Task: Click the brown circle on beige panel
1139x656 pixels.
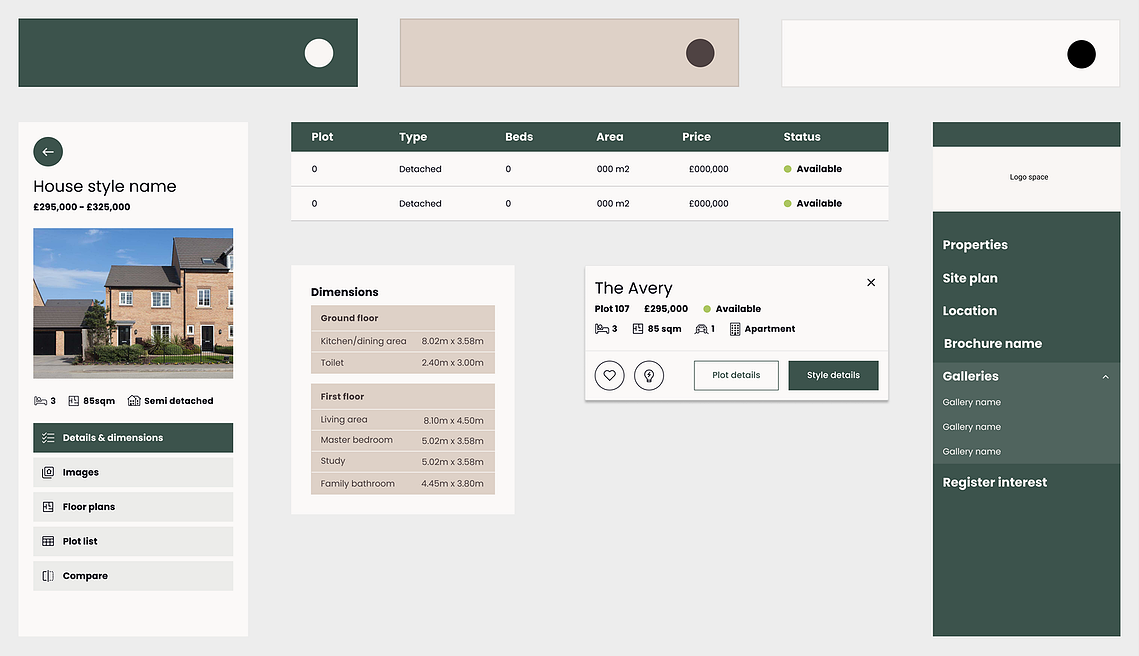Action: pyautogui.click(x=700, y=53)
